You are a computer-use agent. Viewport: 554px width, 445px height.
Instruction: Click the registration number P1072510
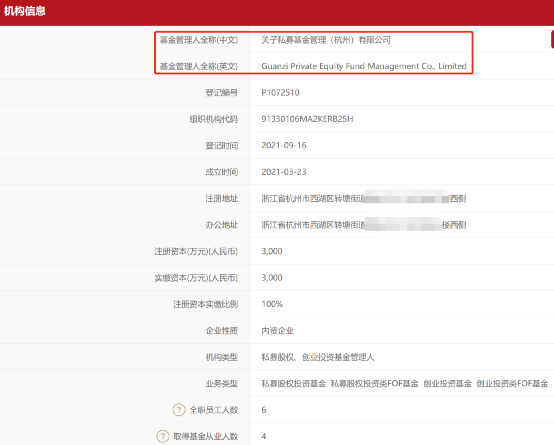tap(280, 93)
